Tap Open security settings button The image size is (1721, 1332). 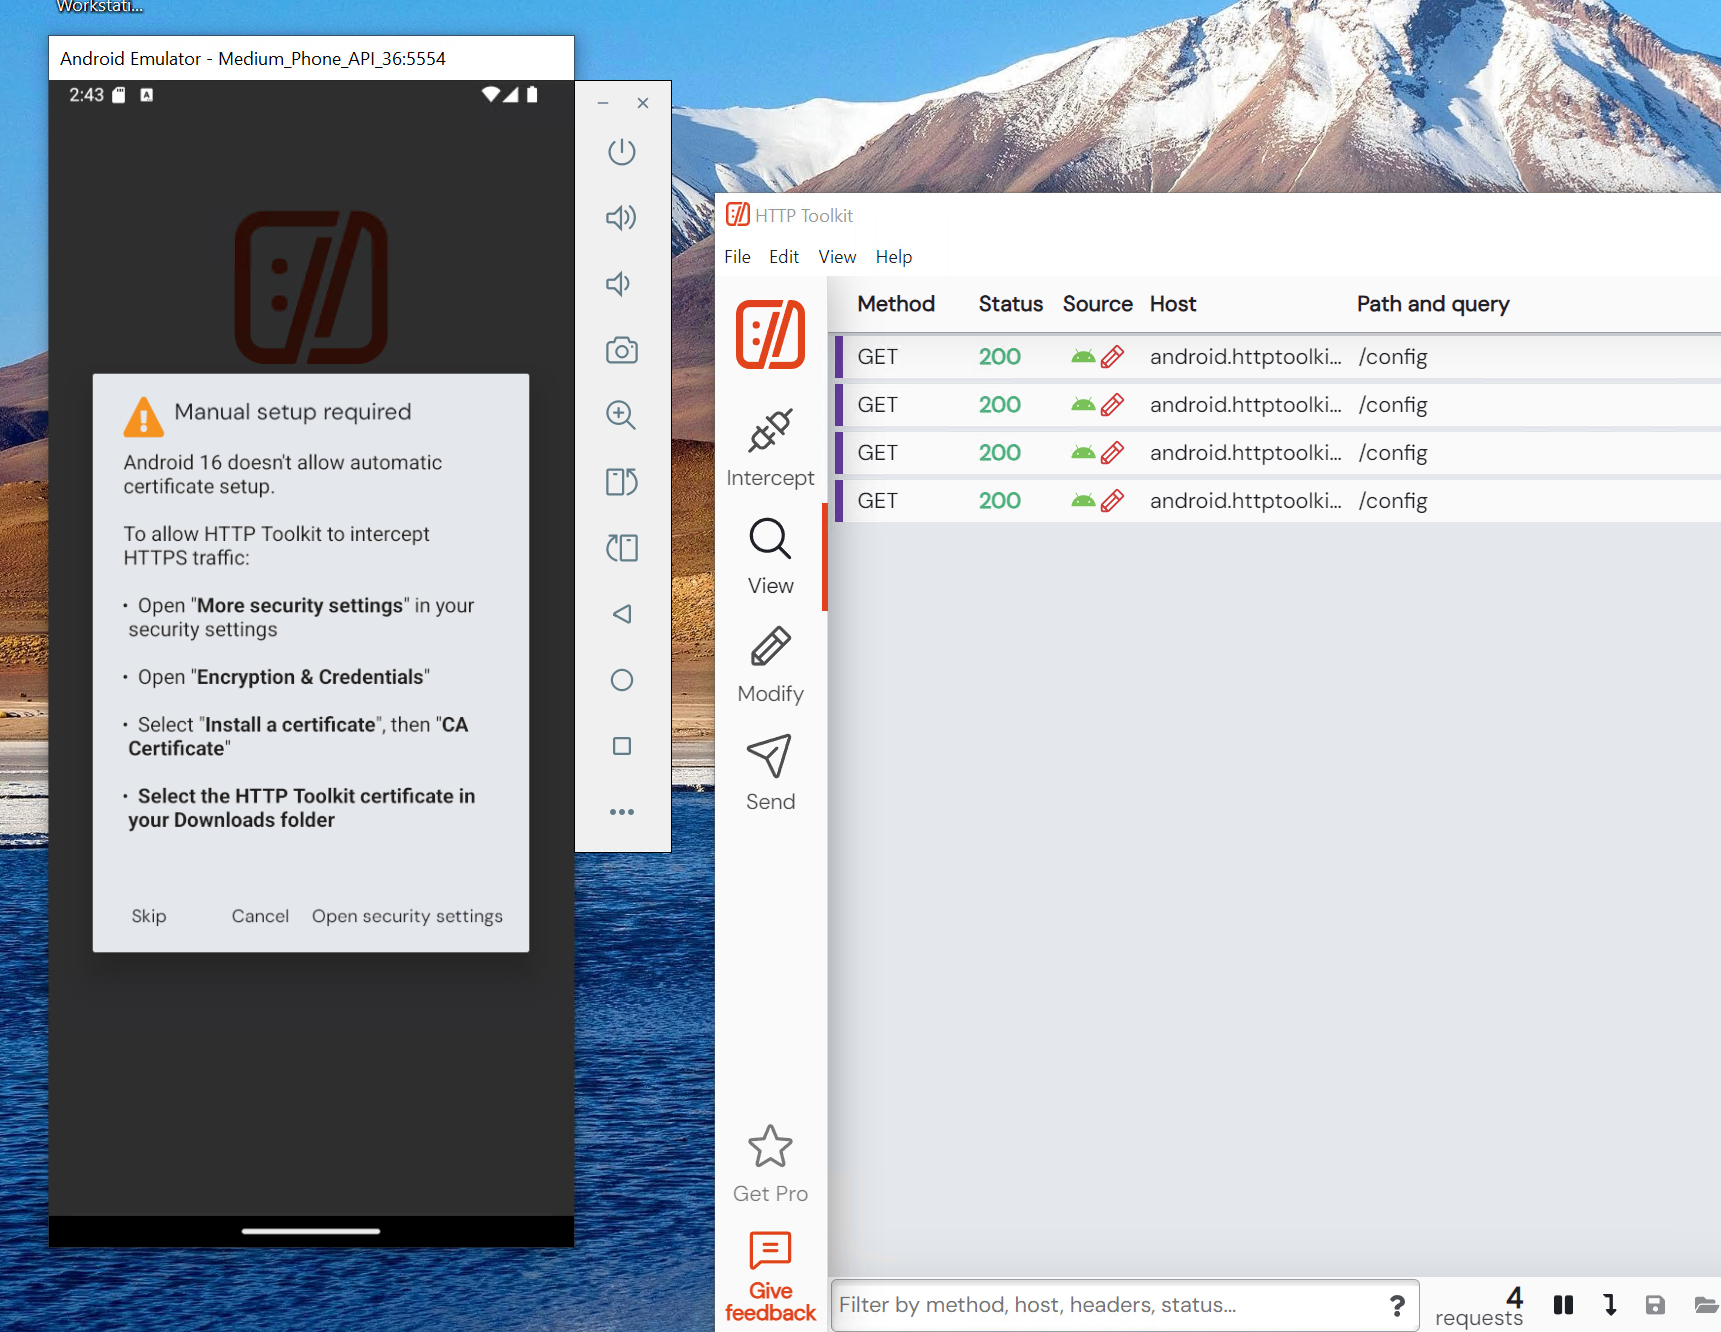coord(407,916)
